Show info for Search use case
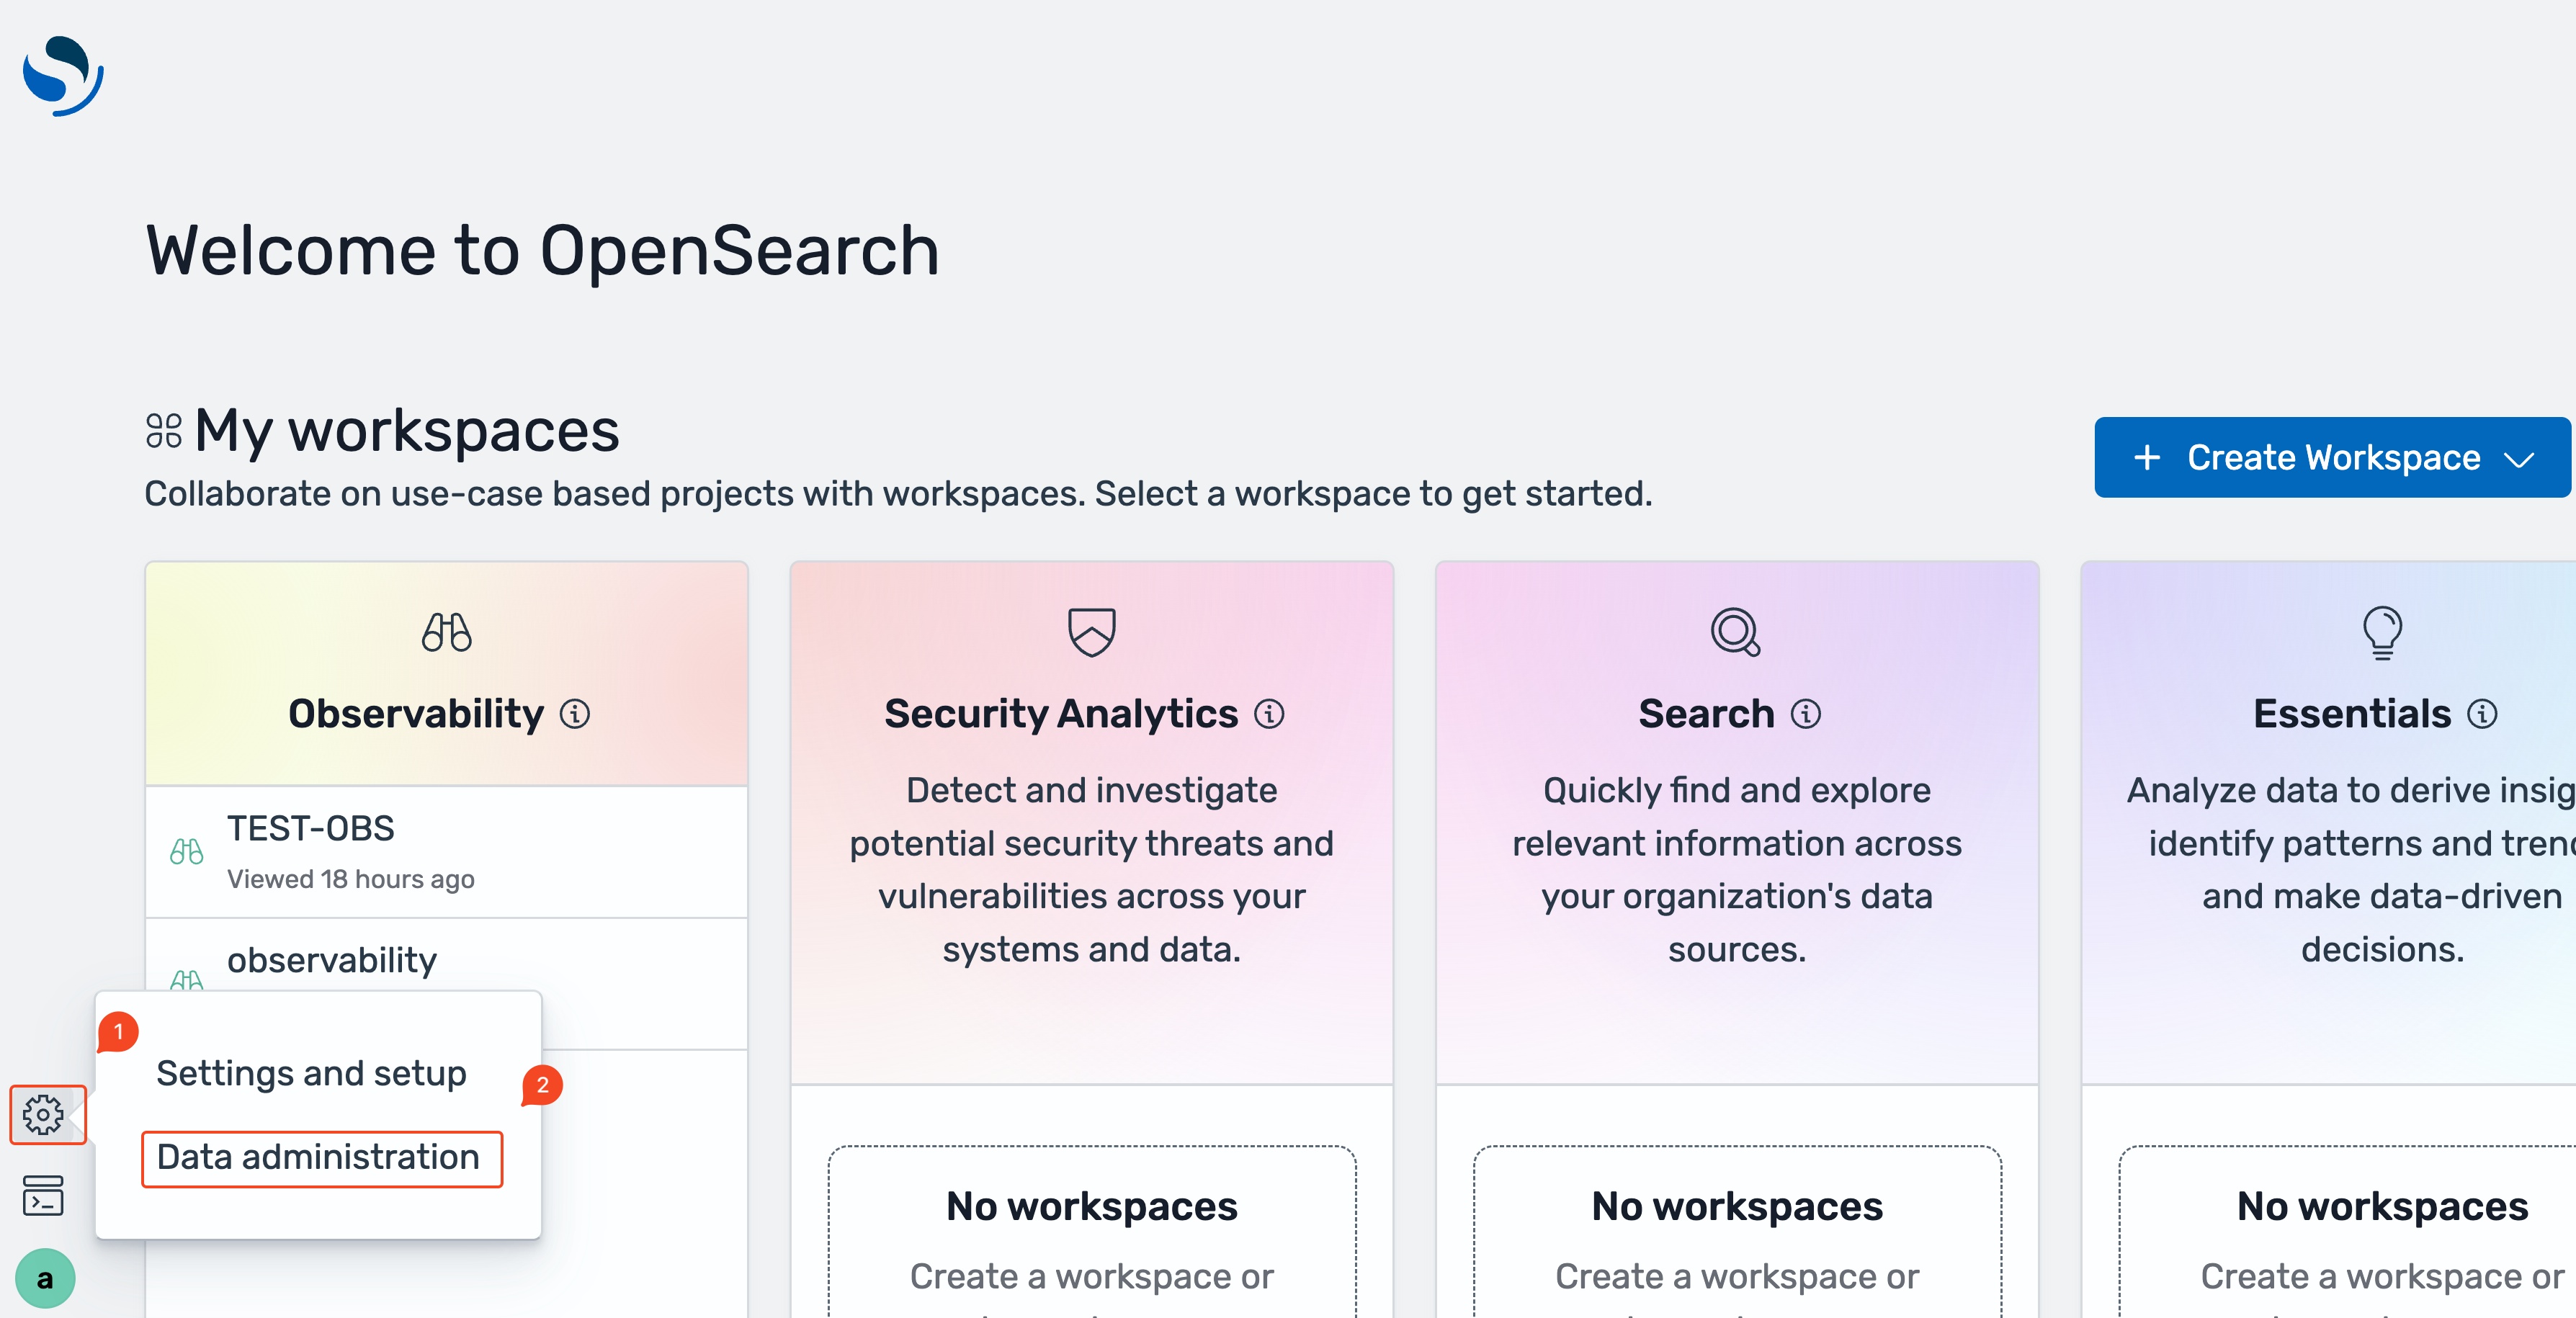Viewport: 2576px width, 1318px height. [x=1806, y=714]
